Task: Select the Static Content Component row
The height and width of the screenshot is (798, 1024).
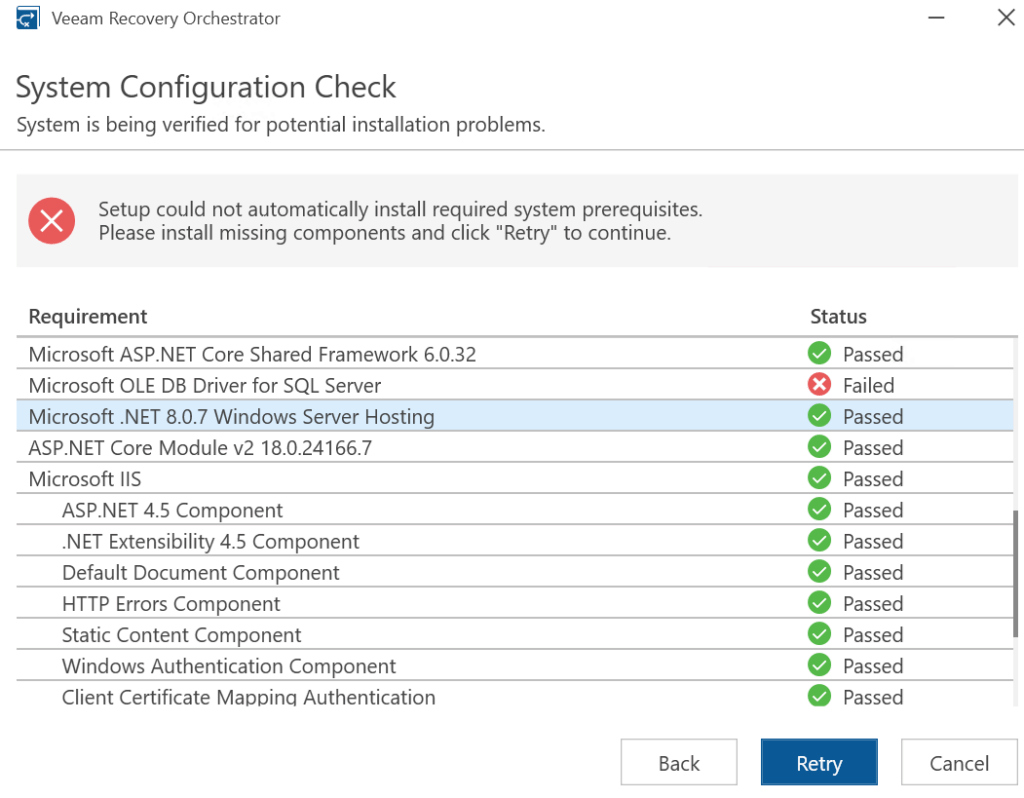Action: 515,634
